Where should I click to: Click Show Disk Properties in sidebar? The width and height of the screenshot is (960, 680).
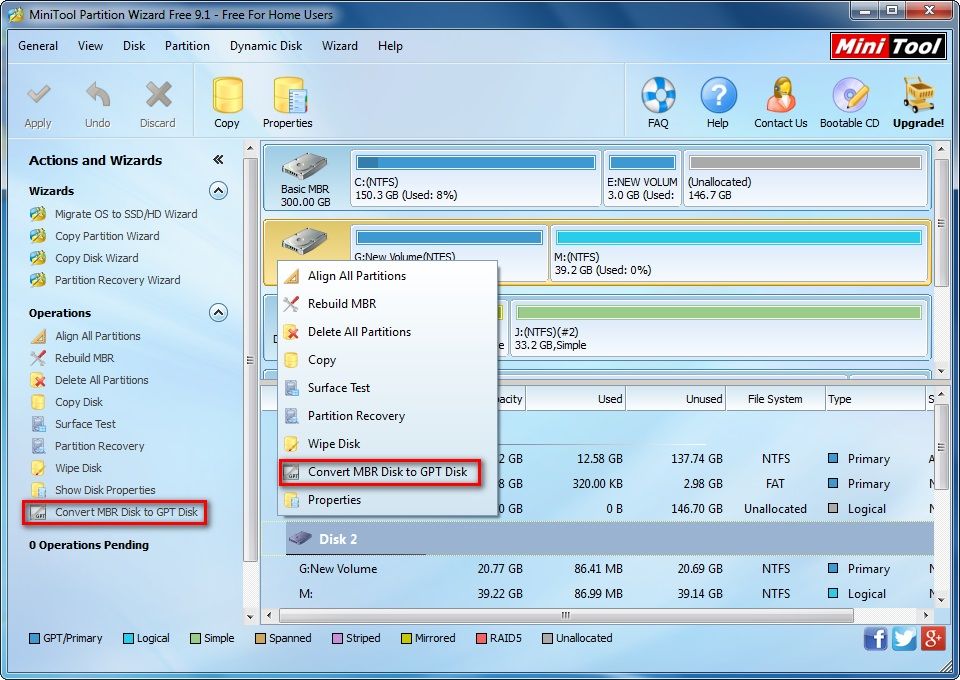pos(105,490)
